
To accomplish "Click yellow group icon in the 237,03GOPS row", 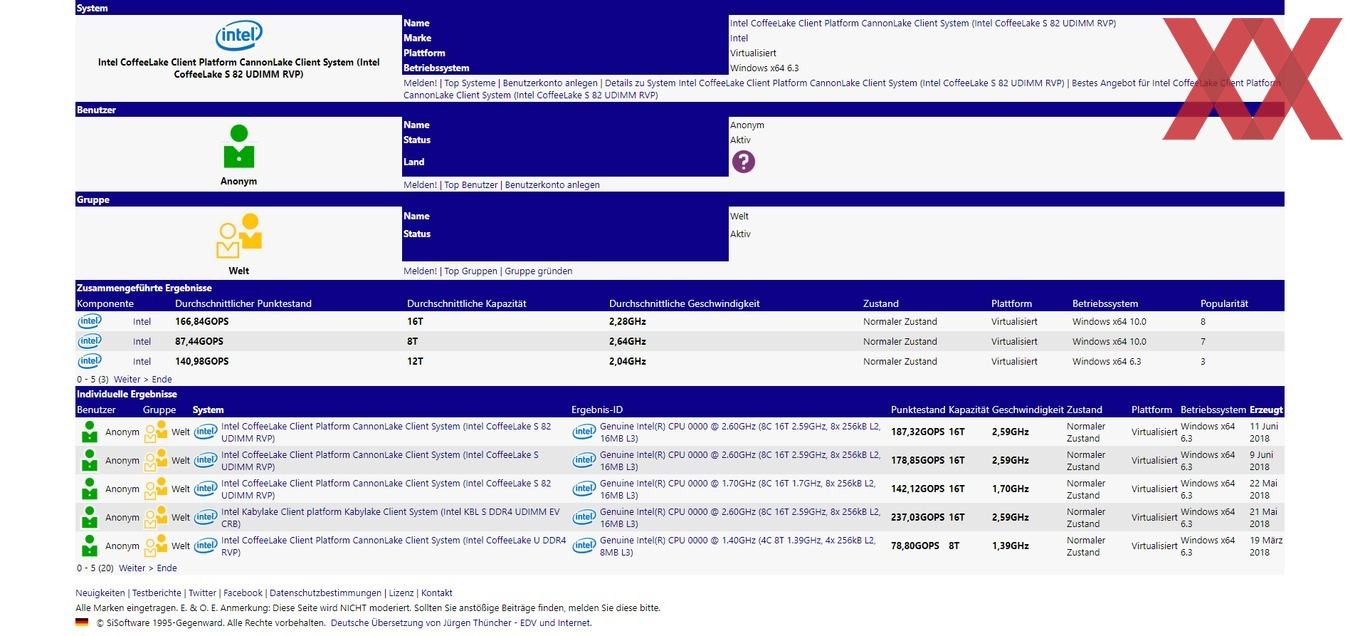I will click(x=155, y=517).
